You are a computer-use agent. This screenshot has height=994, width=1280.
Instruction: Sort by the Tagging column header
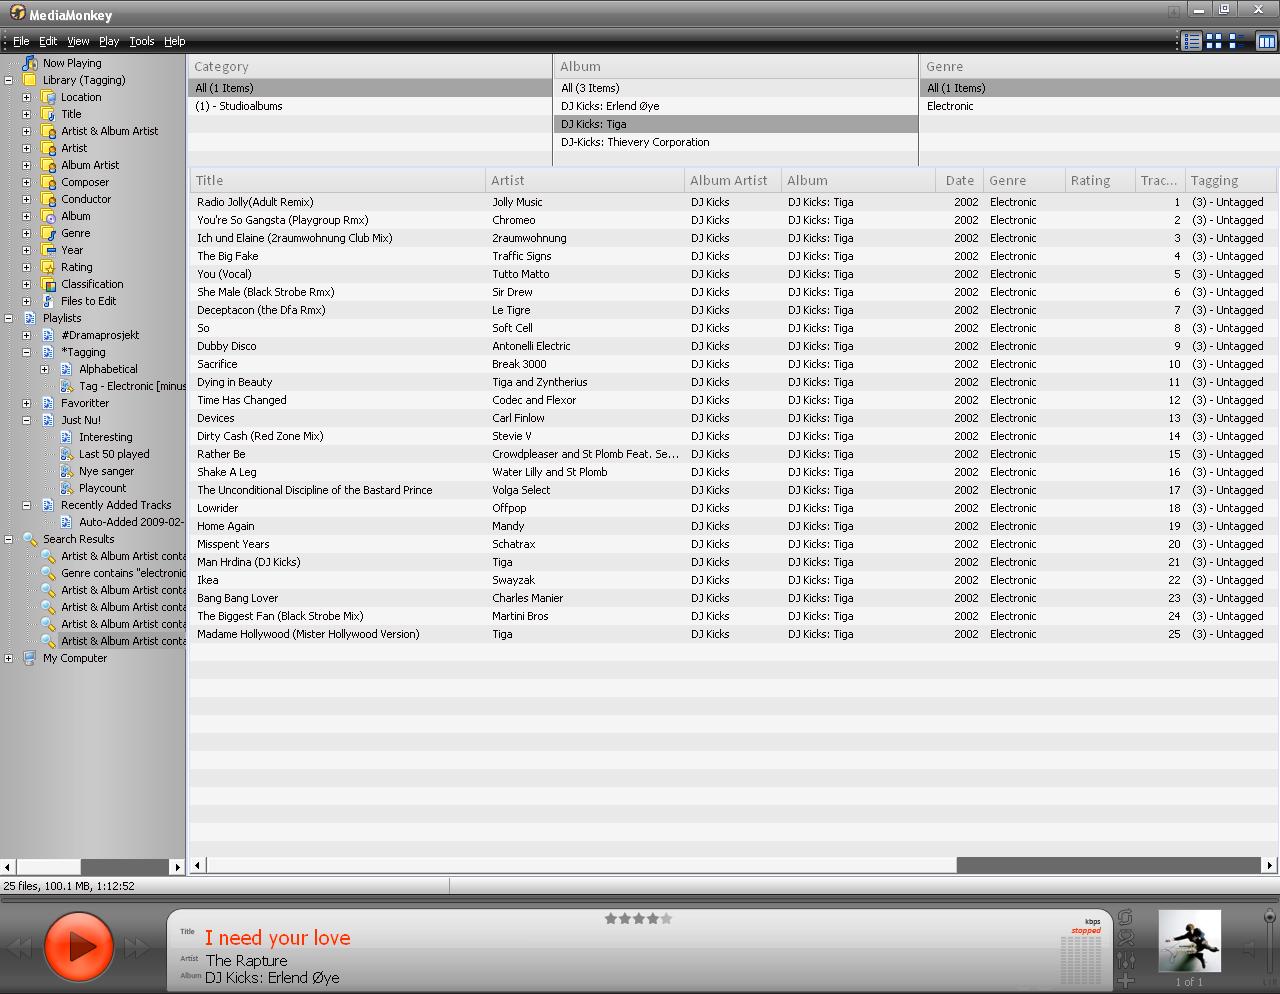coord(1231,180)
